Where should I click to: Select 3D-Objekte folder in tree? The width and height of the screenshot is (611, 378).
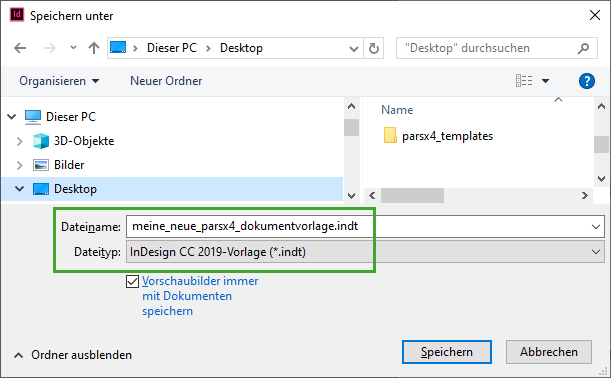[x=84, y=141]
